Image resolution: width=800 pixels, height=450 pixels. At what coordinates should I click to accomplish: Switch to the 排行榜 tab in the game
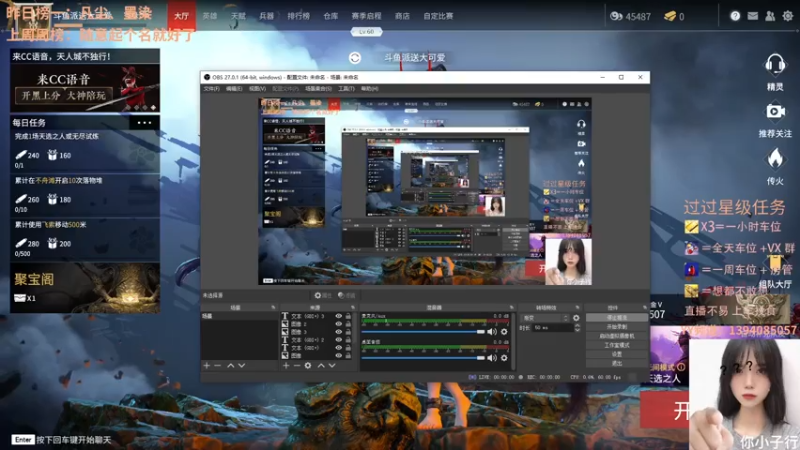pos(298,16)
